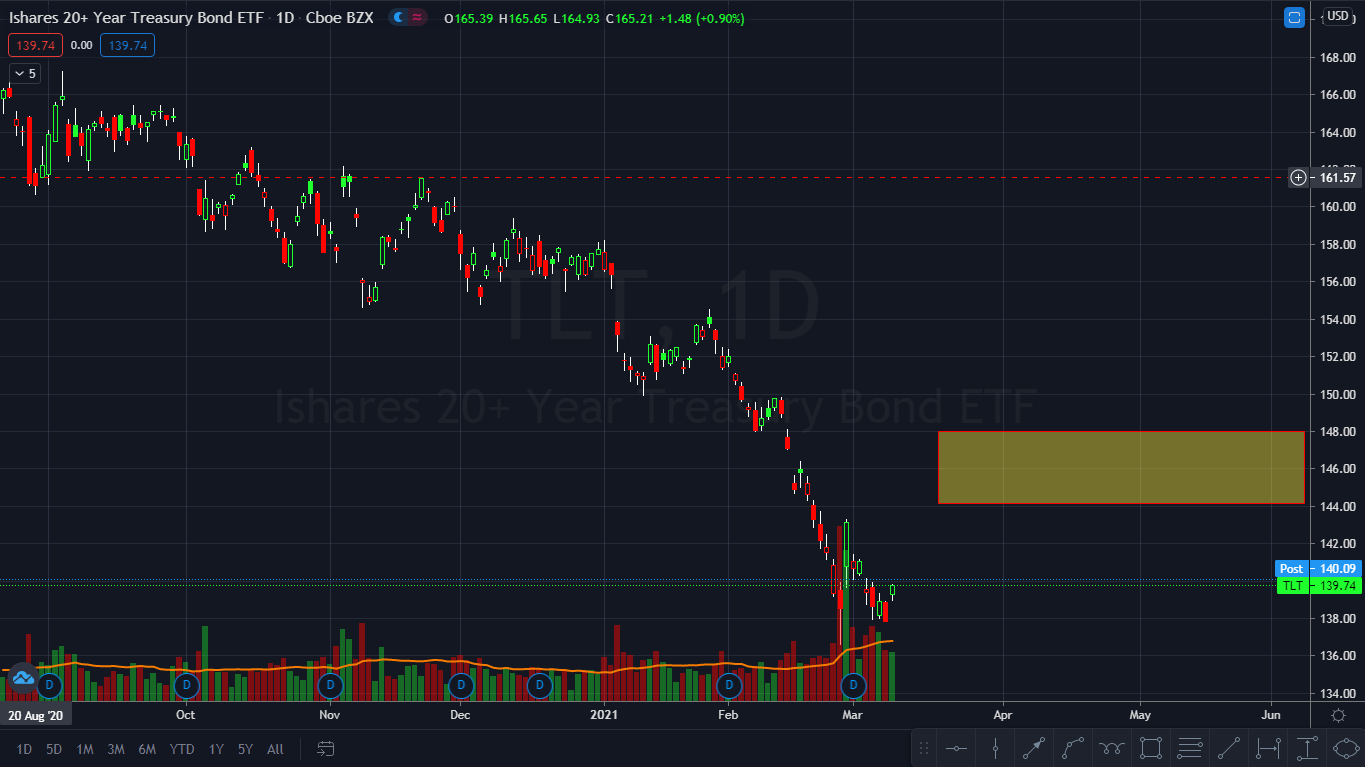Viewport: 1365px width, 767px height.
Task: Set time range to 1D
Action: pyautogui.click(x=24, y=749)
